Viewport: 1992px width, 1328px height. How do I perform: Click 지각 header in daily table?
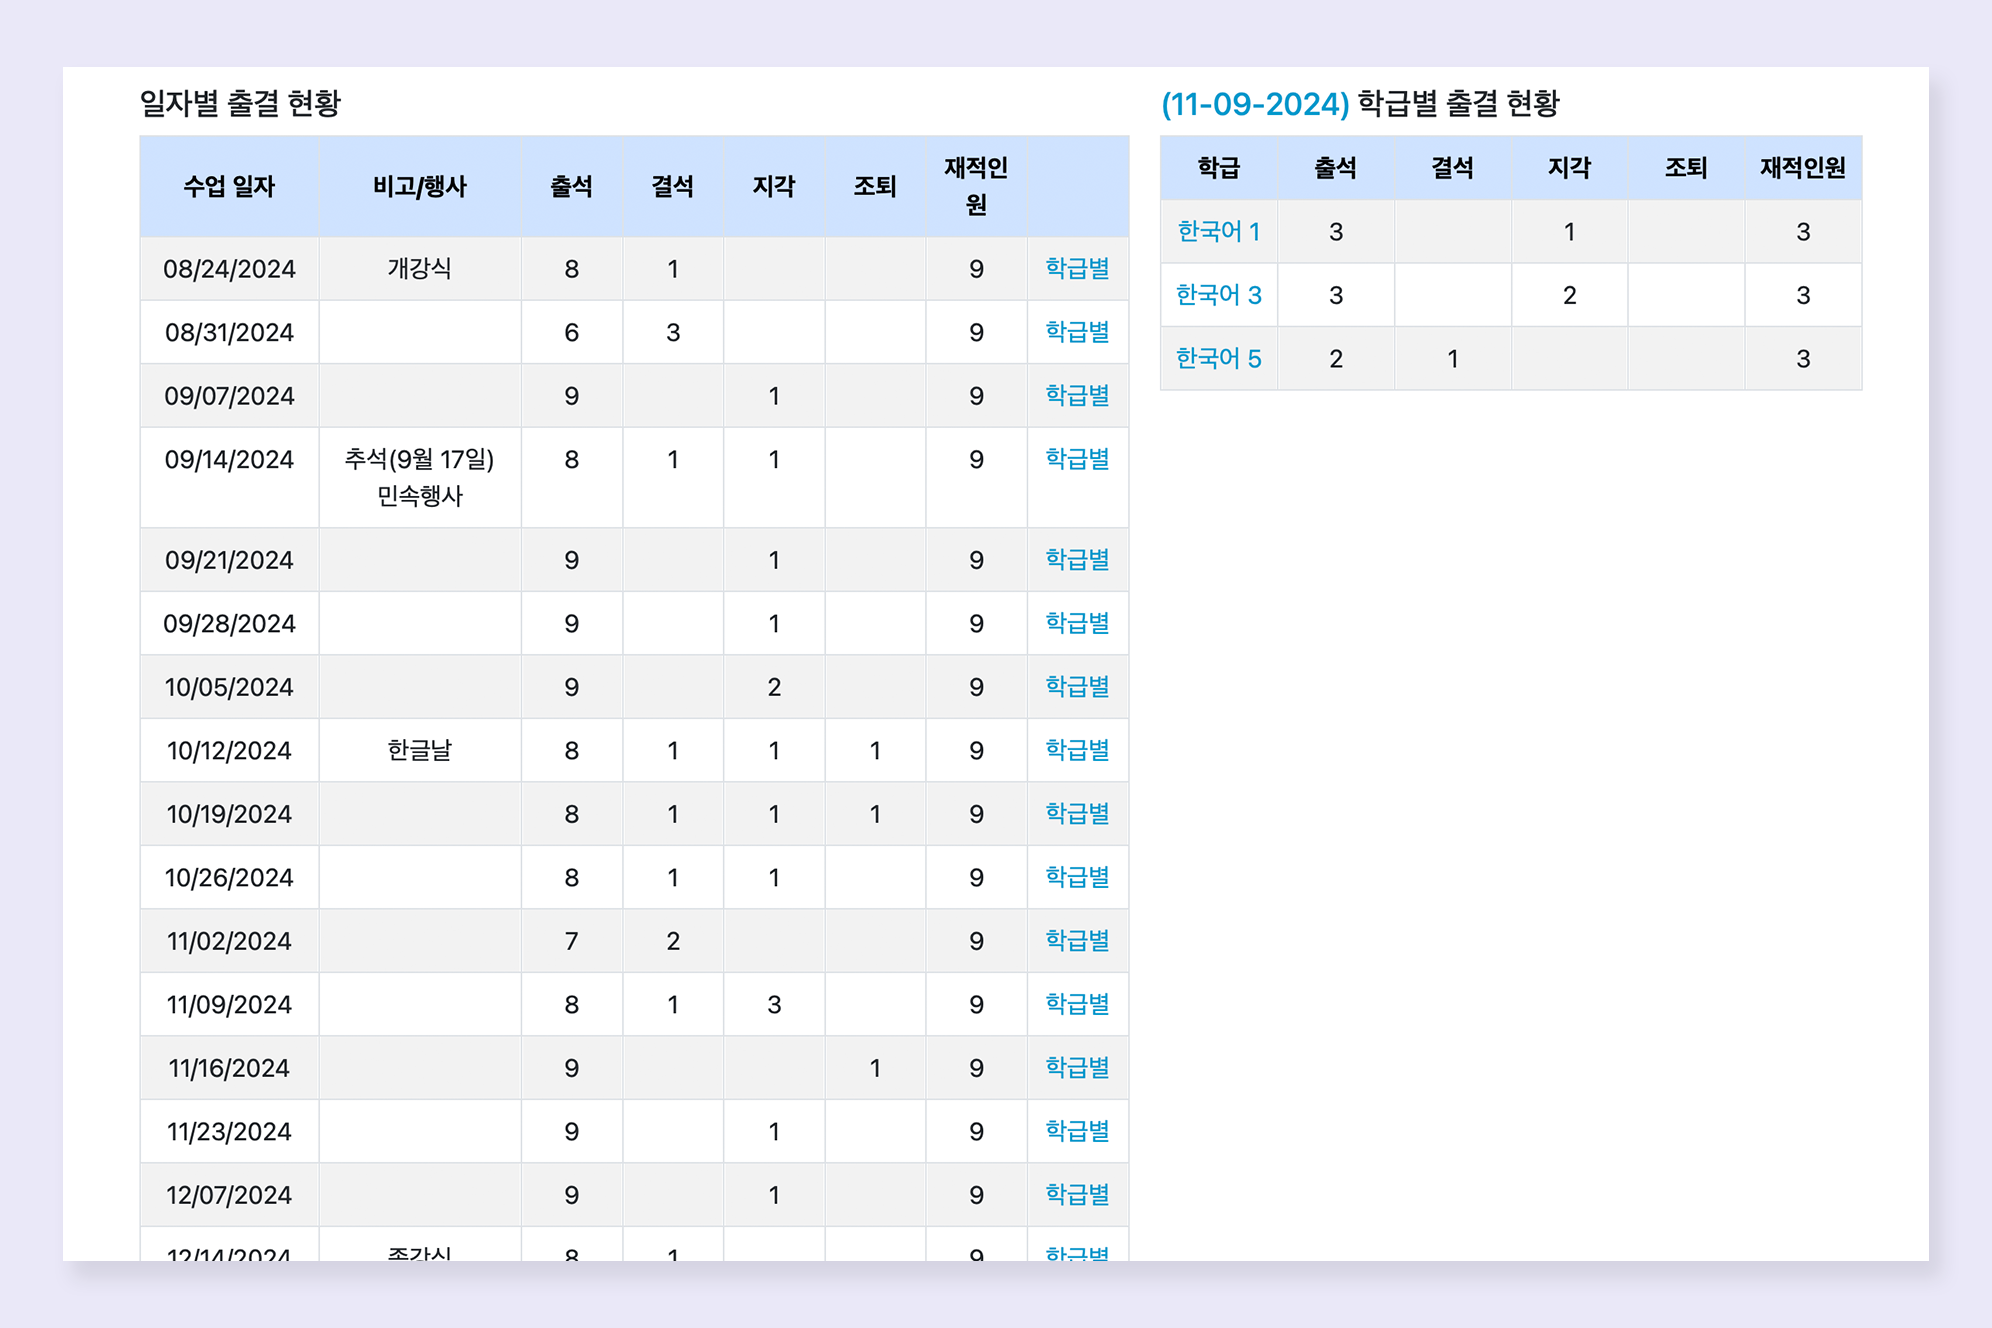point(774,186)
